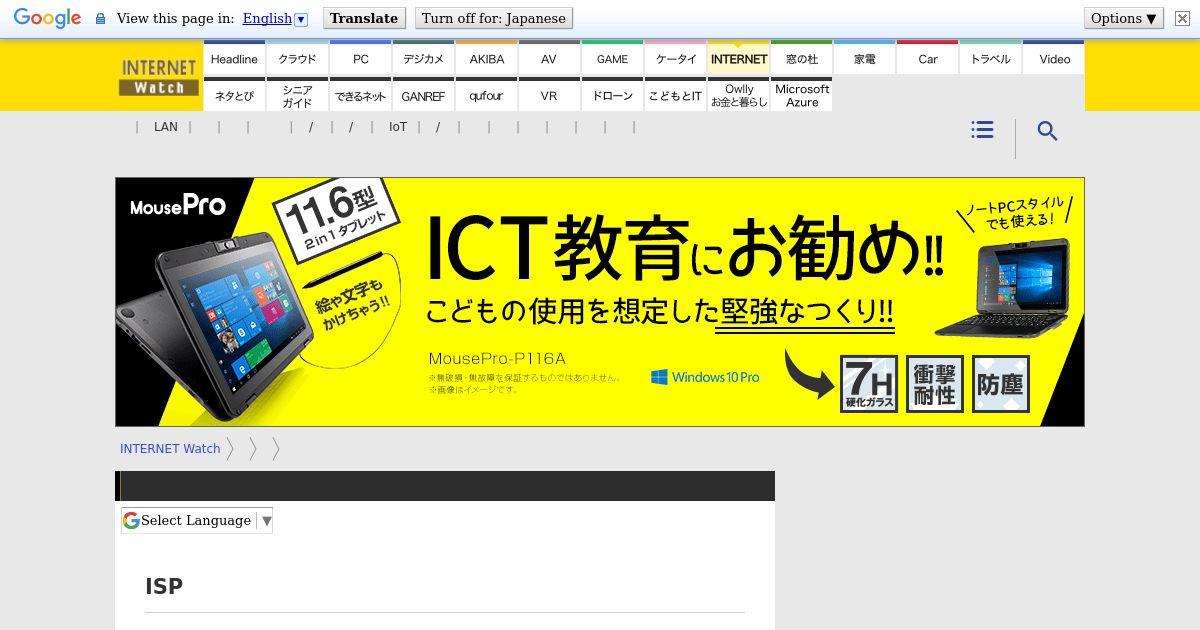Viewport: 1200px width, 630px height.
Task: Open the クラウド tab
Action: (x=297, y=58)
